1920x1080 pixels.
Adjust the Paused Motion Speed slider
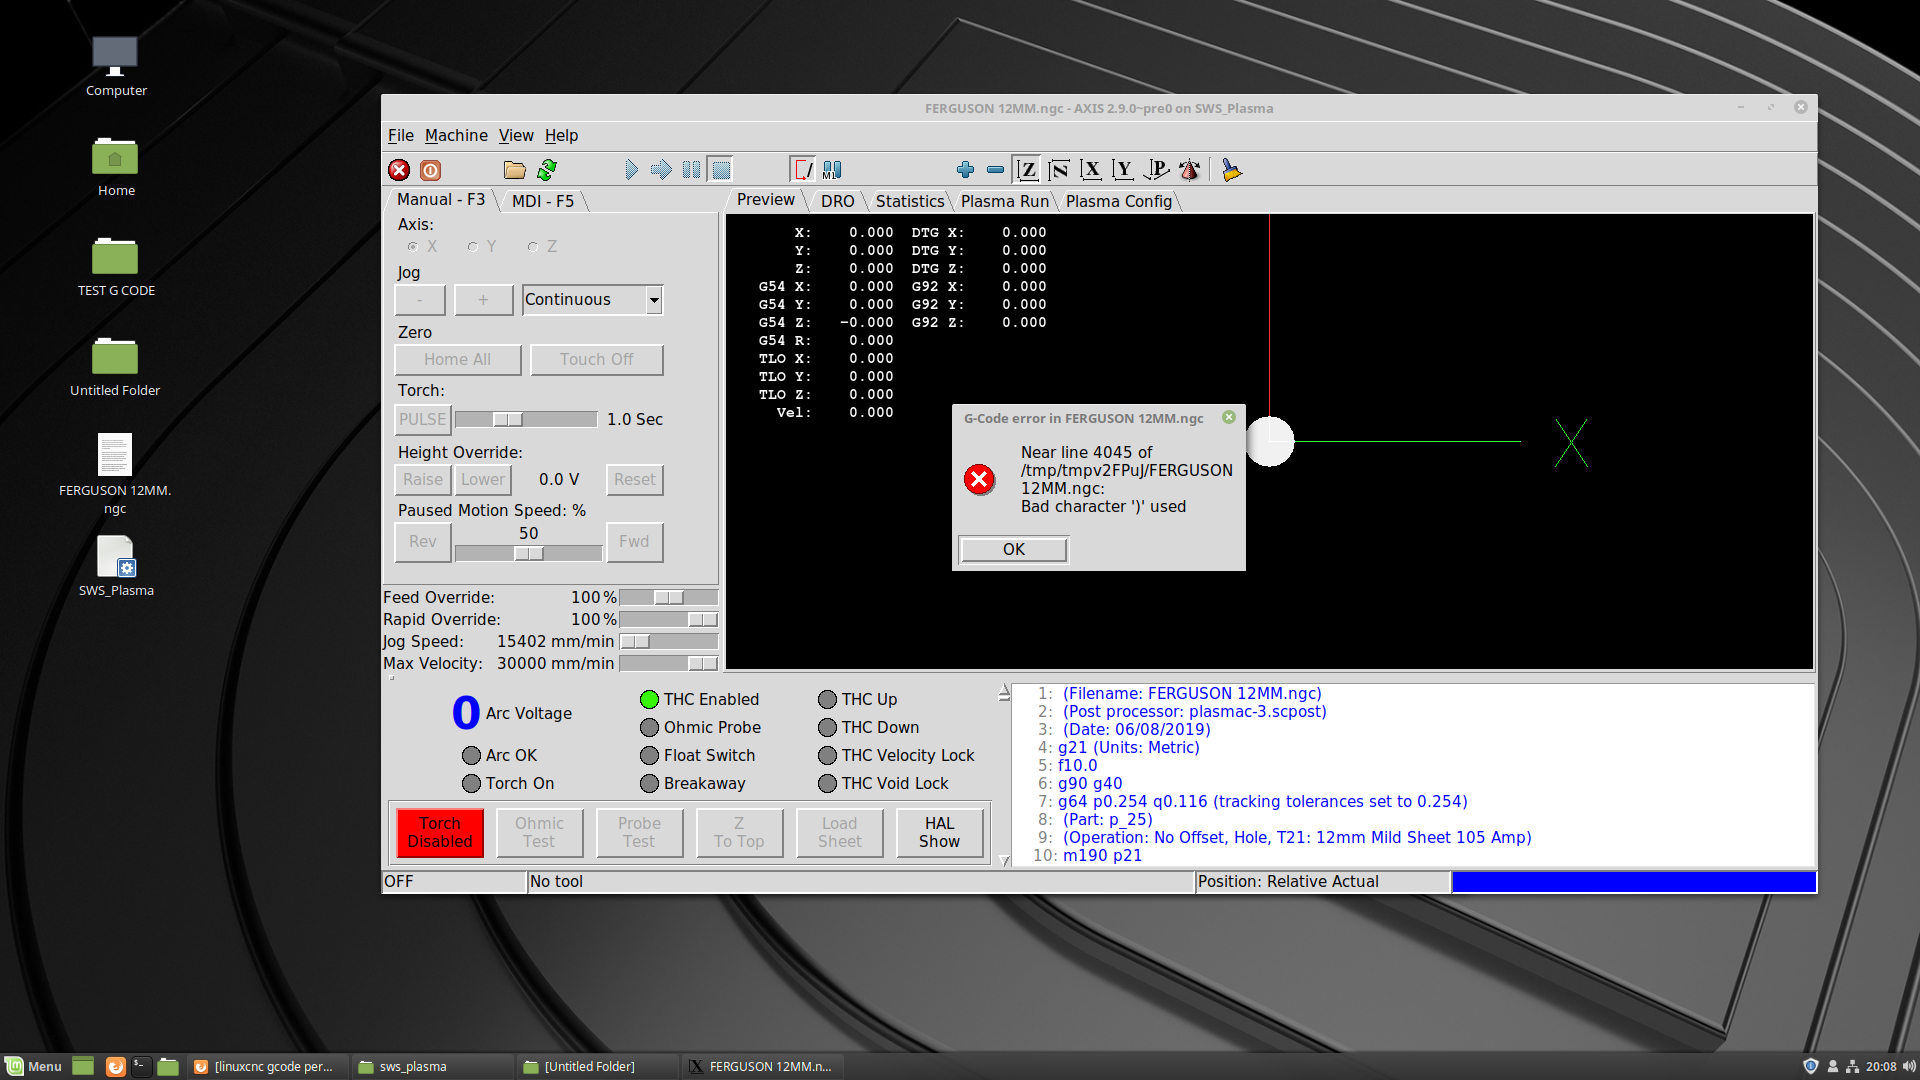pos(528,554)
